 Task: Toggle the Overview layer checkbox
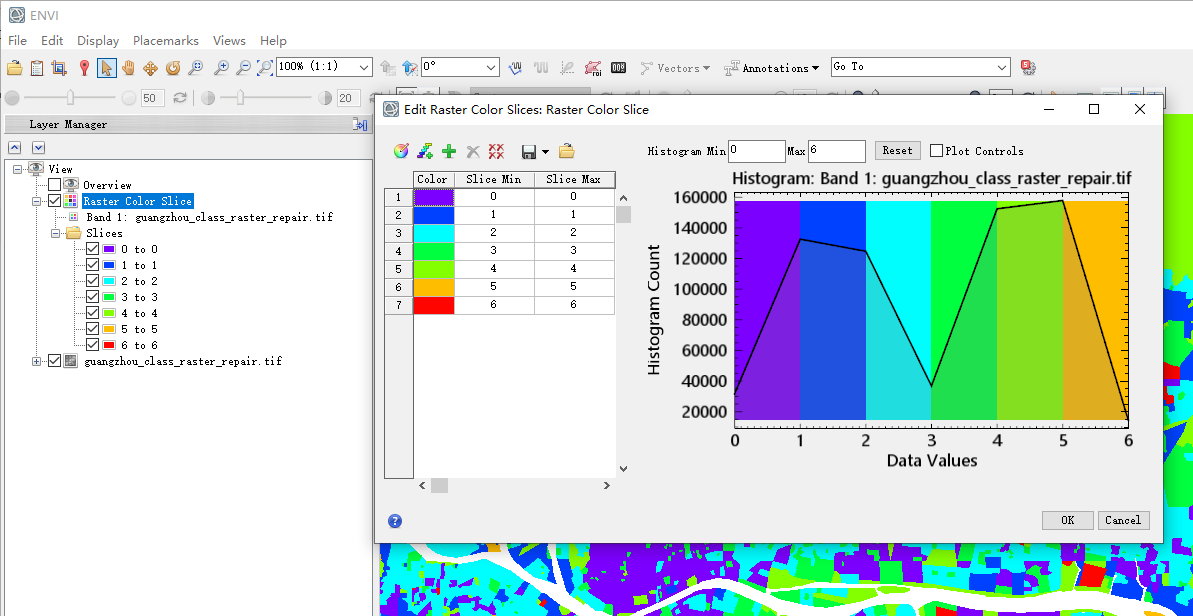(54, 185)
